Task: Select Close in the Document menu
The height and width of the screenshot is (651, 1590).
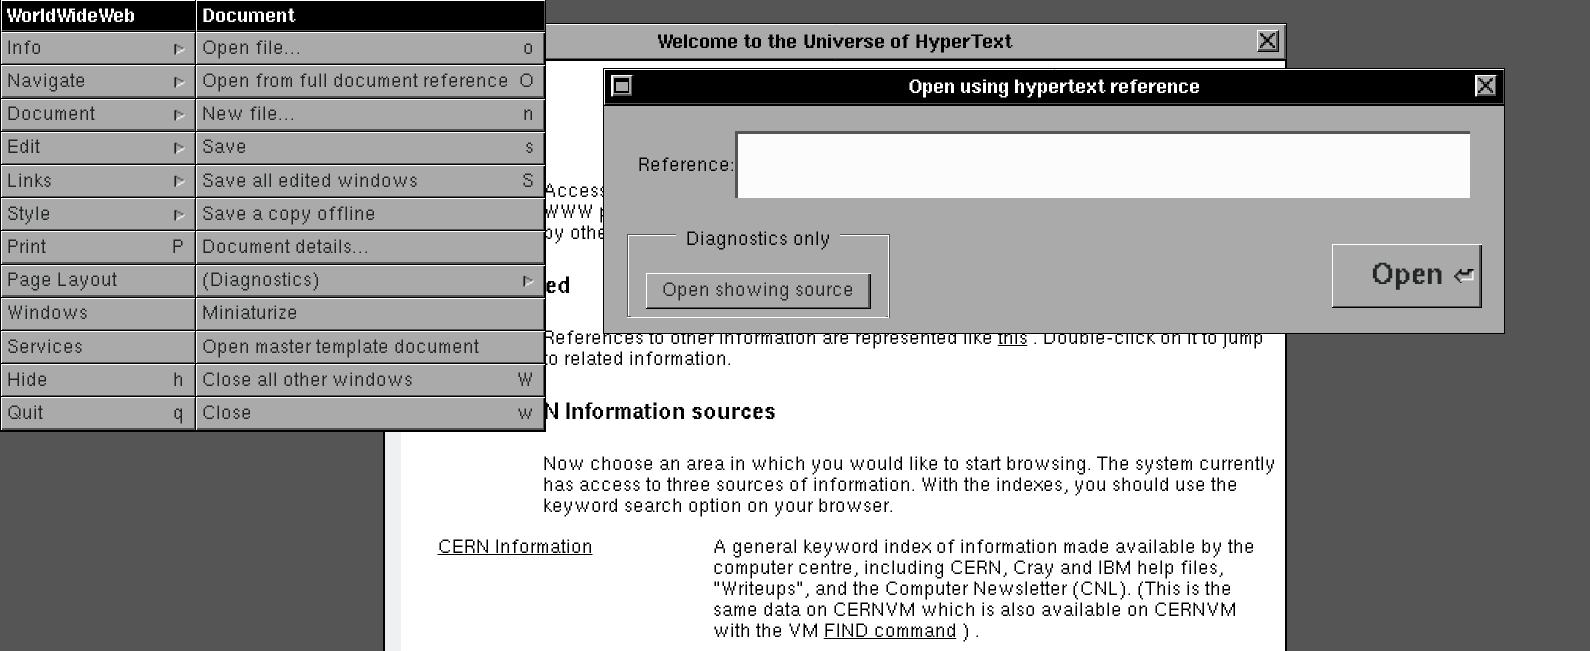Action: [x=370, y=412]
